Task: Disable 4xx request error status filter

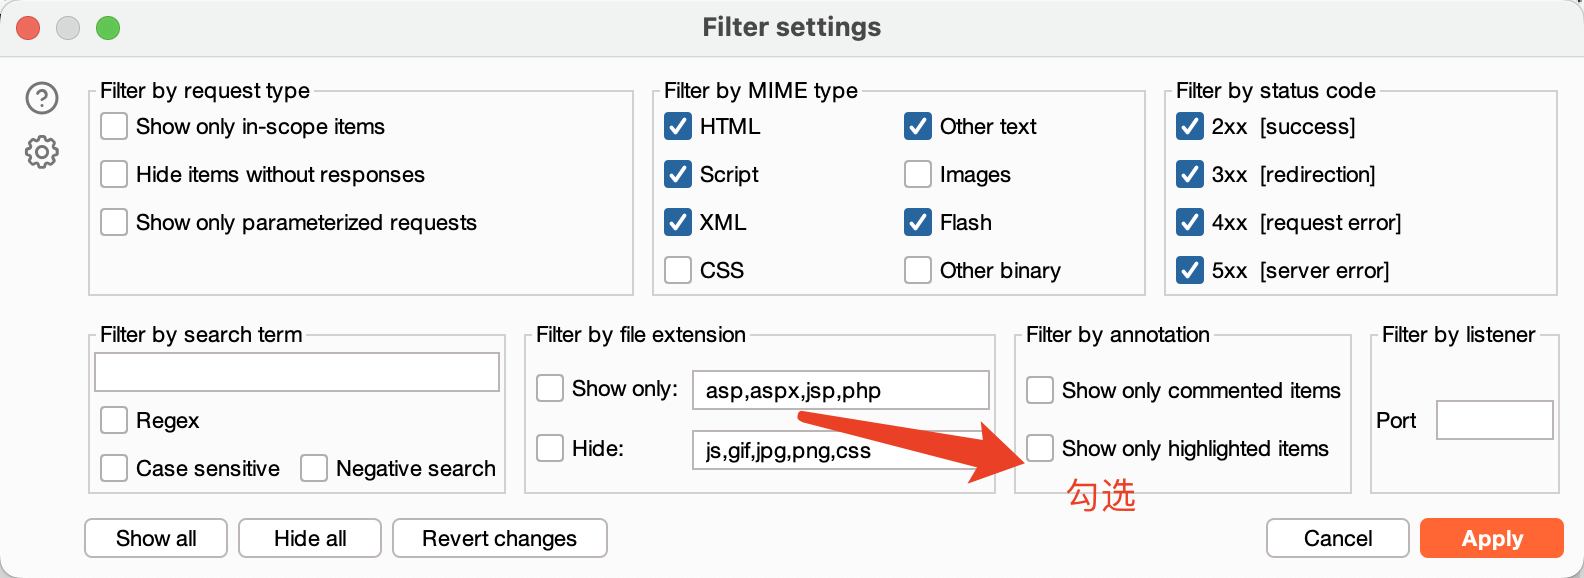Action: pos(1190,222)
